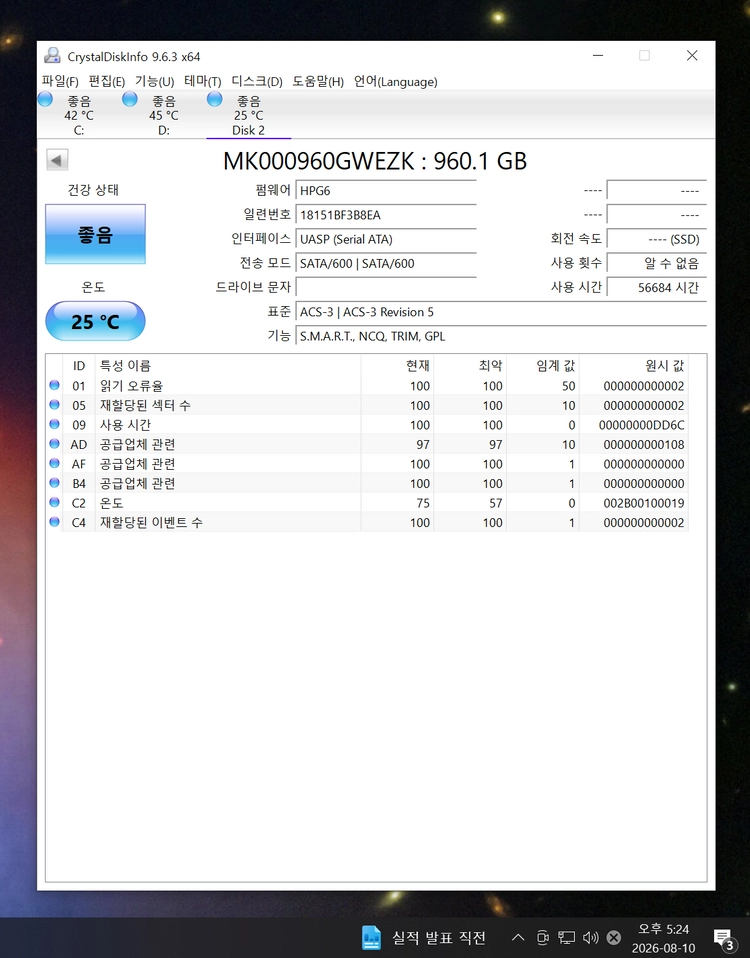Click status orb of row C2 온도

click(54, 502)
